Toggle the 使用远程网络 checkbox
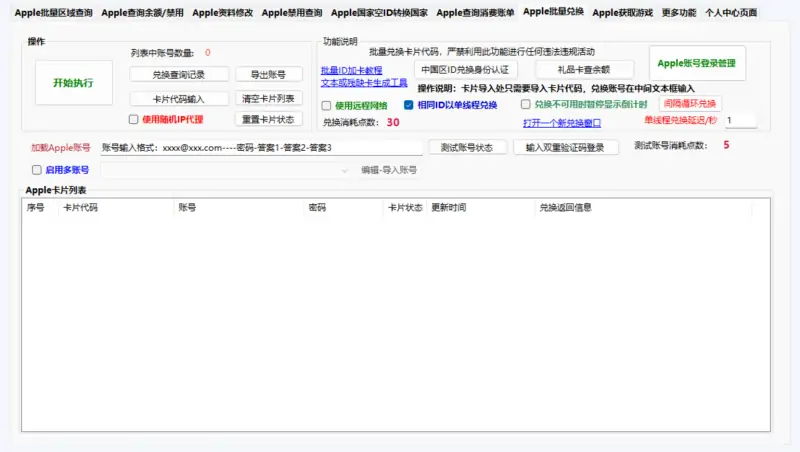This screenshot has height=452, width=800. point(327,105)
